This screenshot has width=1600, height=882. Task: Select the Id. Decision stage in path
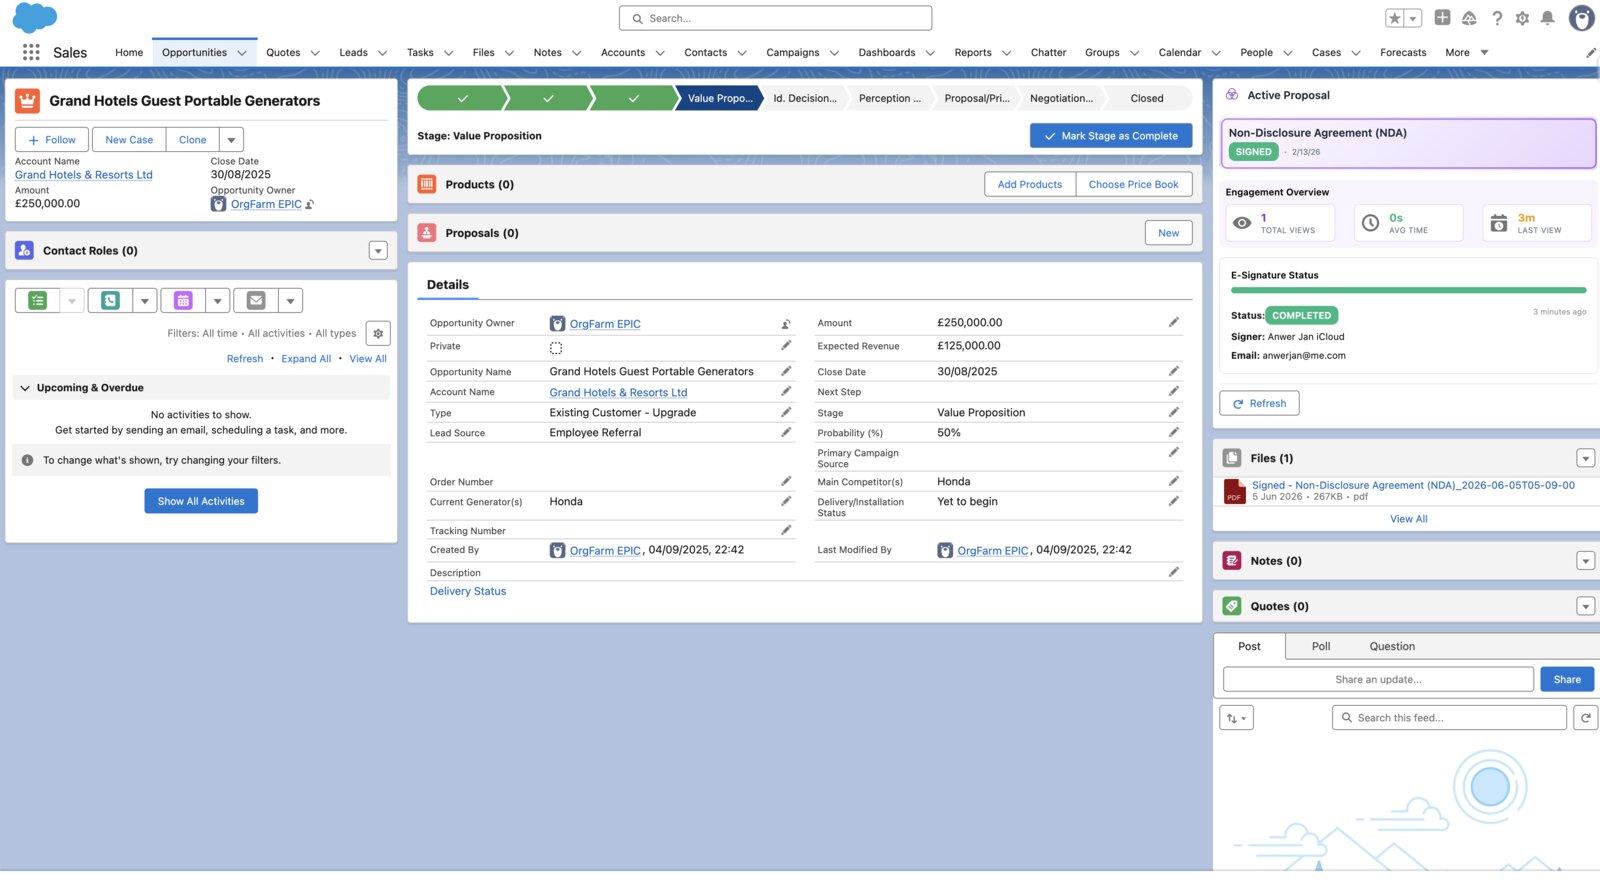[x=805, y=98]
